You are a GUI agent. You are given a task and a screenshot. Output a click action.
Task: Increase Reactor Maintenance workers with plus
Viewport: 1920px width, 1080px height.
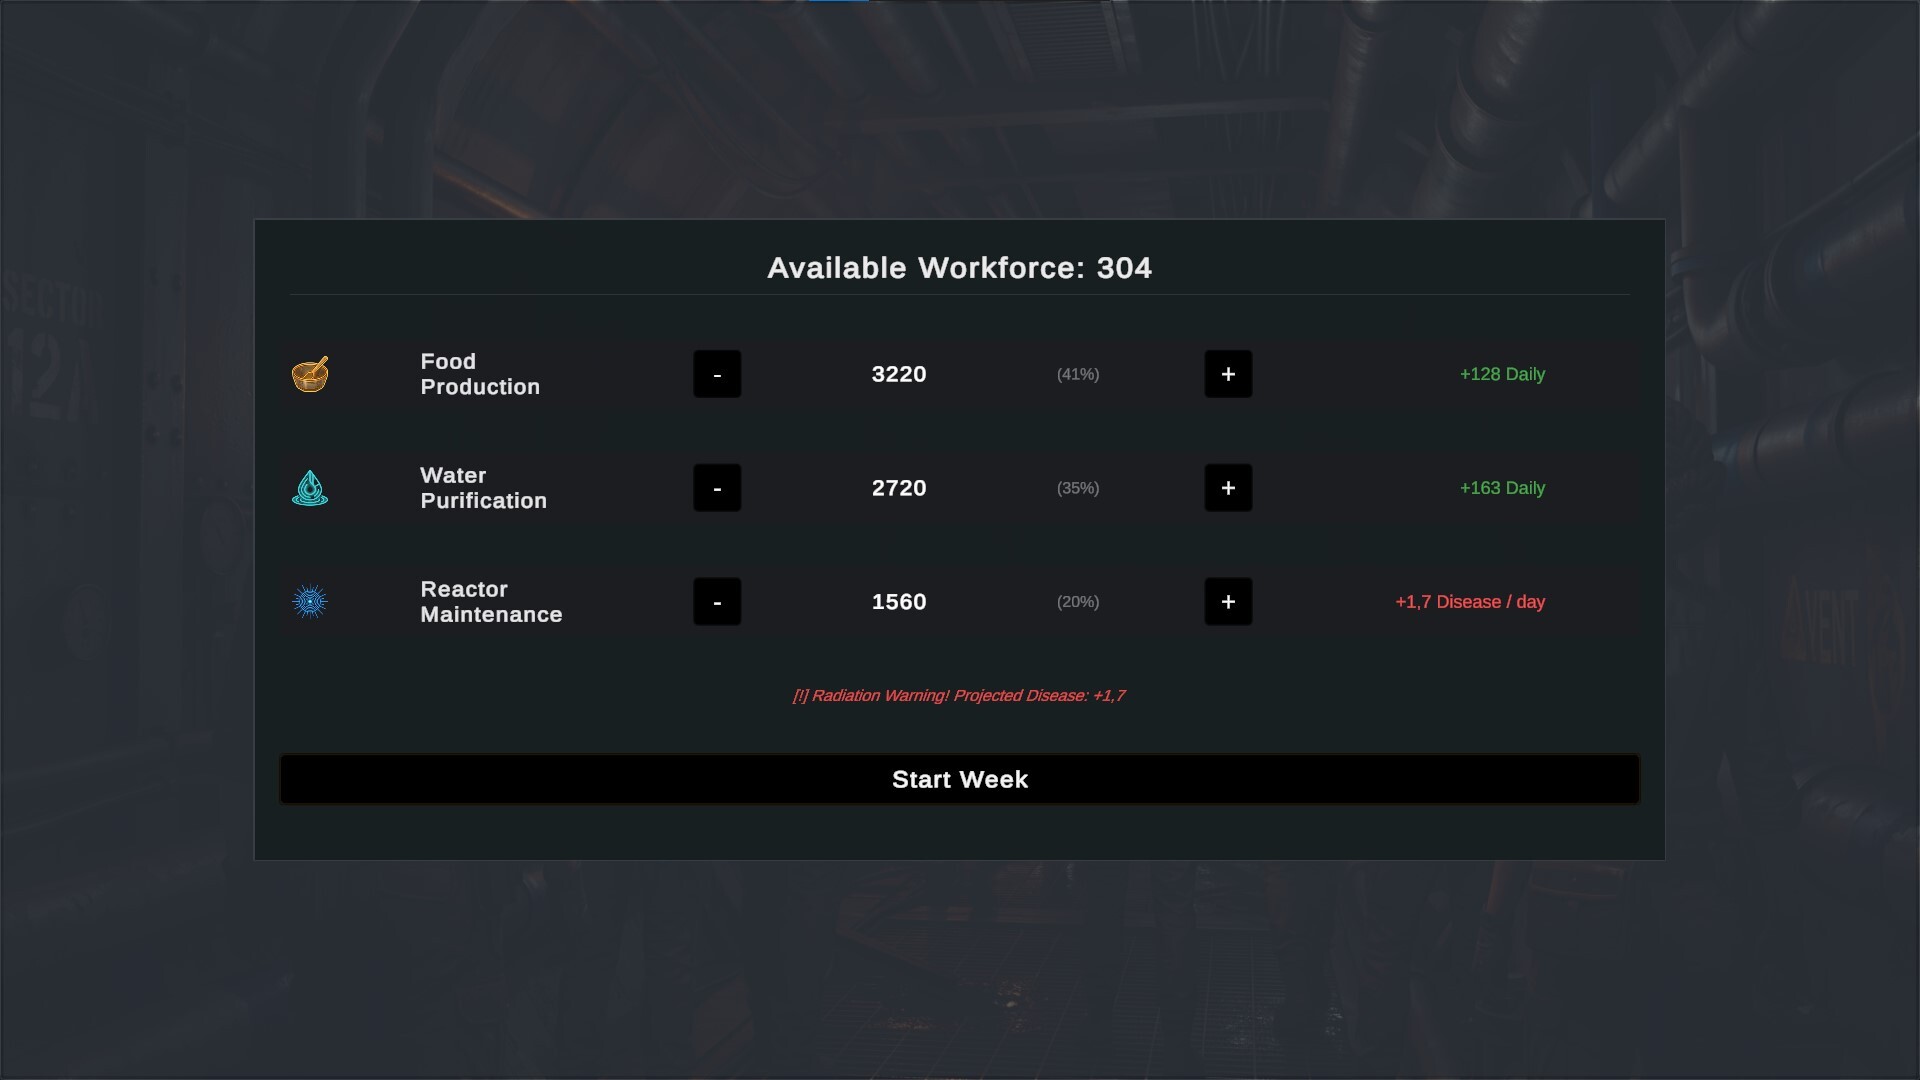(1228, 602)
